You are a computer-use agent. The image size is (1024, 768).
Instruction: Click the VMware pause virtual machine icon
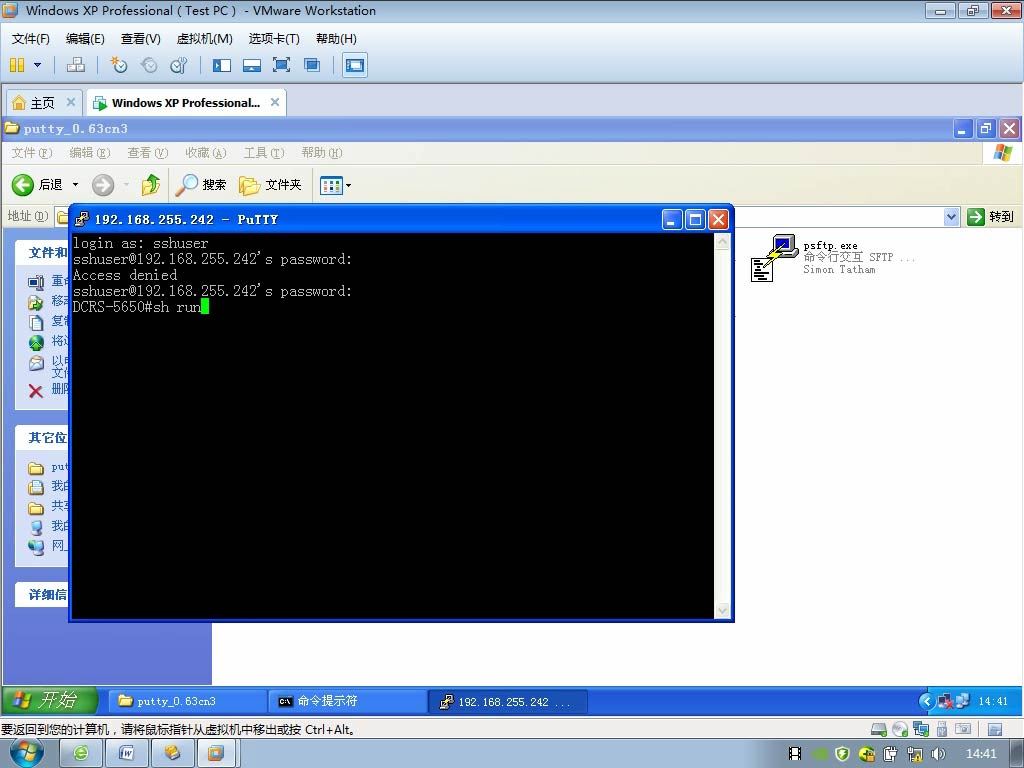point(17,65)
